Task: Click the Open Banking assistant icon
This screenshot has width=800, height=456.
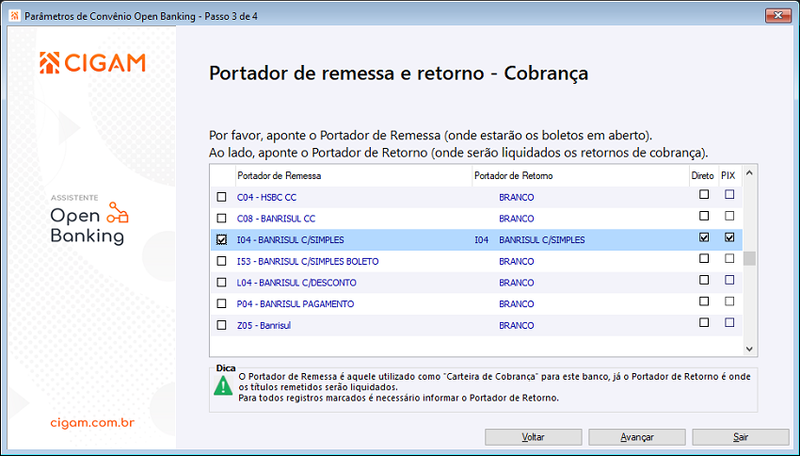Action: (x=117, y=213)
